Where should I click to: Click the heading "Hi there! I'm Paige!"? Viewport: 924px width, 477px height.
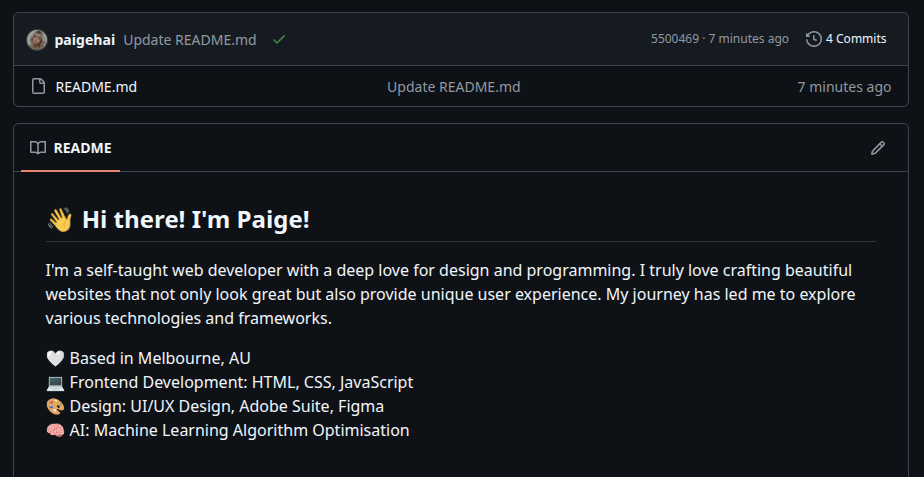tap(196, 219)
